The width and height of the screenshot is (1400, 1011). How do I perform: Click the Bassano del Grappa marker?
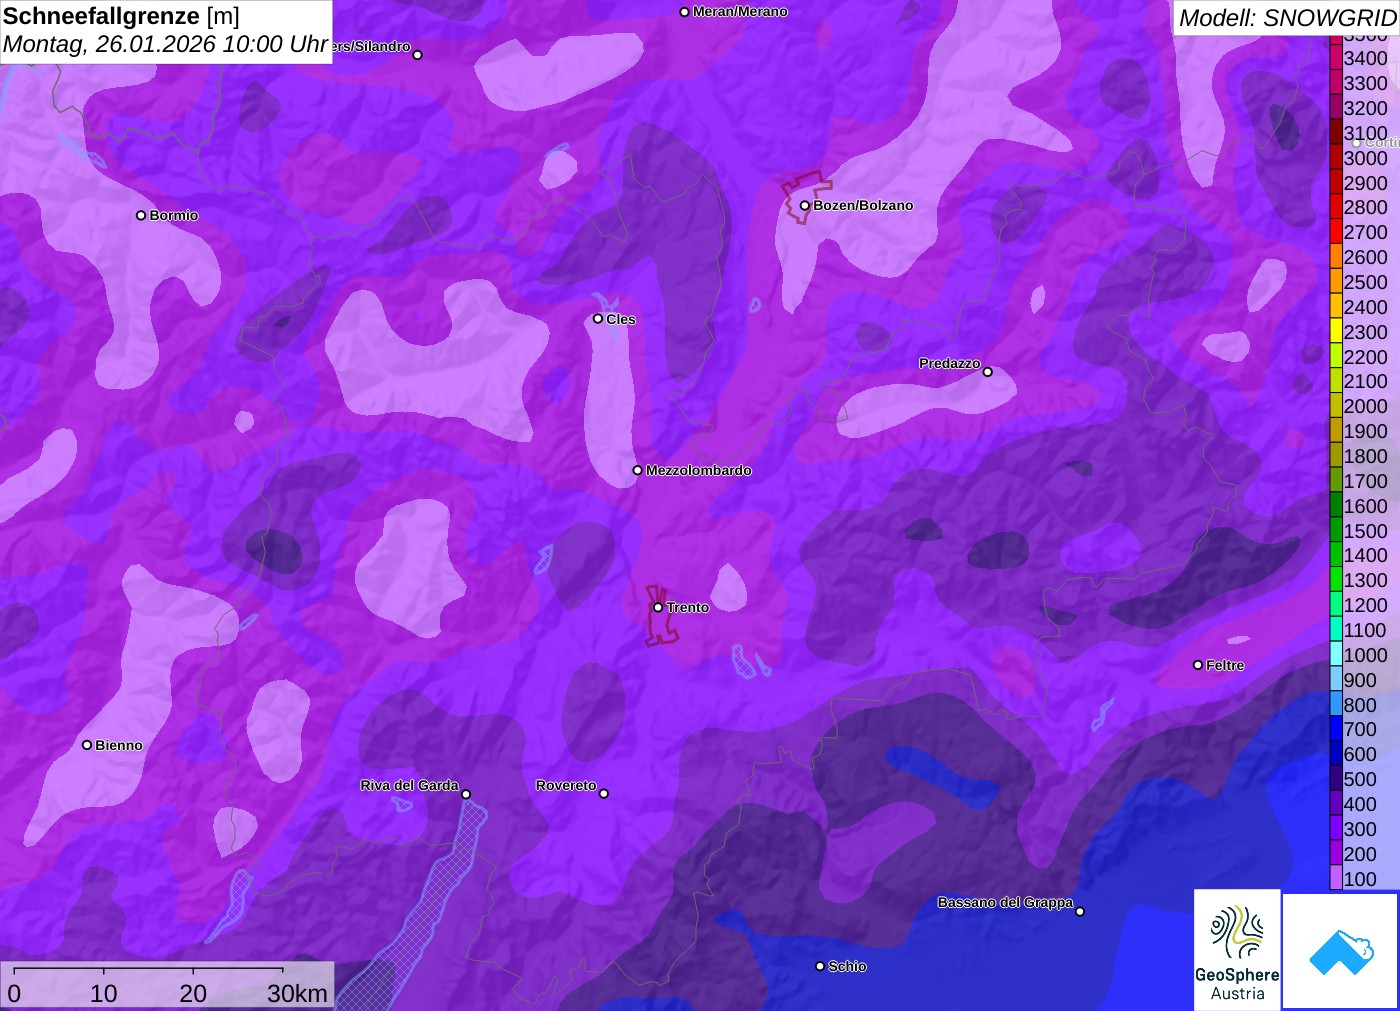click(1080, 911)
